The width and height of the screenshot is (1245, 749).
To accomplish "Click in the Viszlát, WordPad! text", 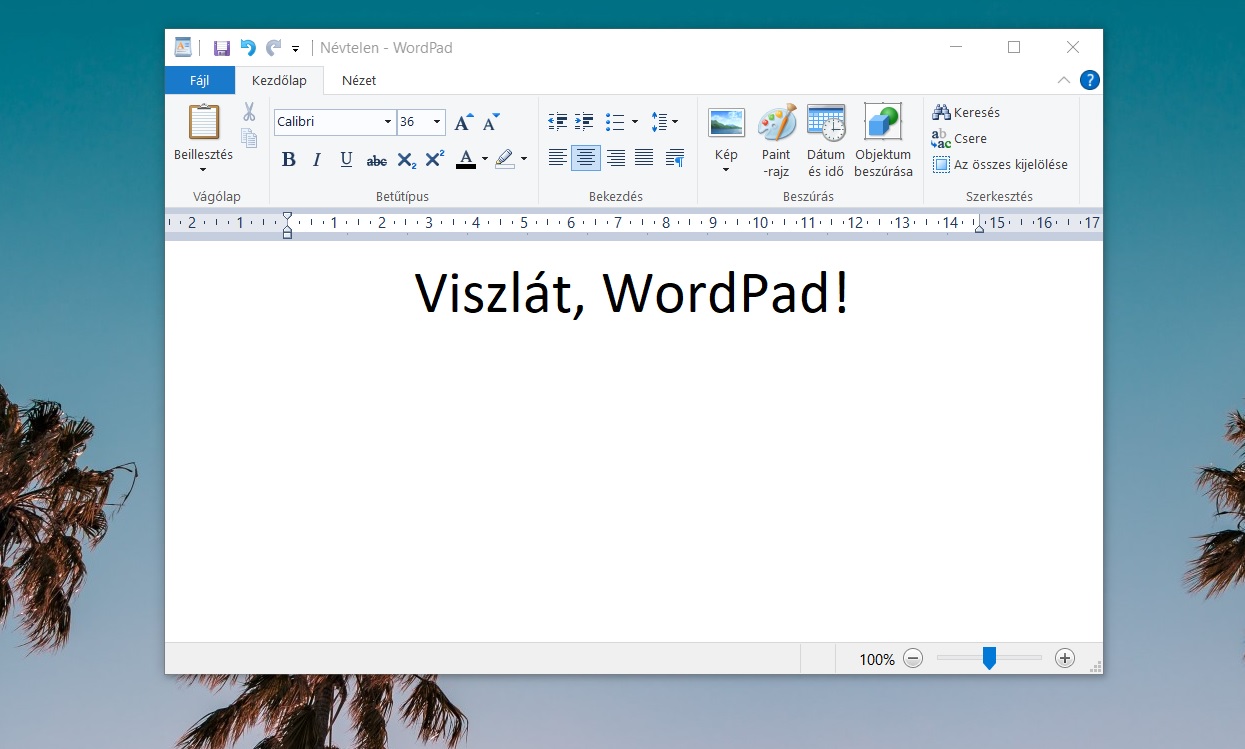I will pyautogui.click(x=632, y=292).
